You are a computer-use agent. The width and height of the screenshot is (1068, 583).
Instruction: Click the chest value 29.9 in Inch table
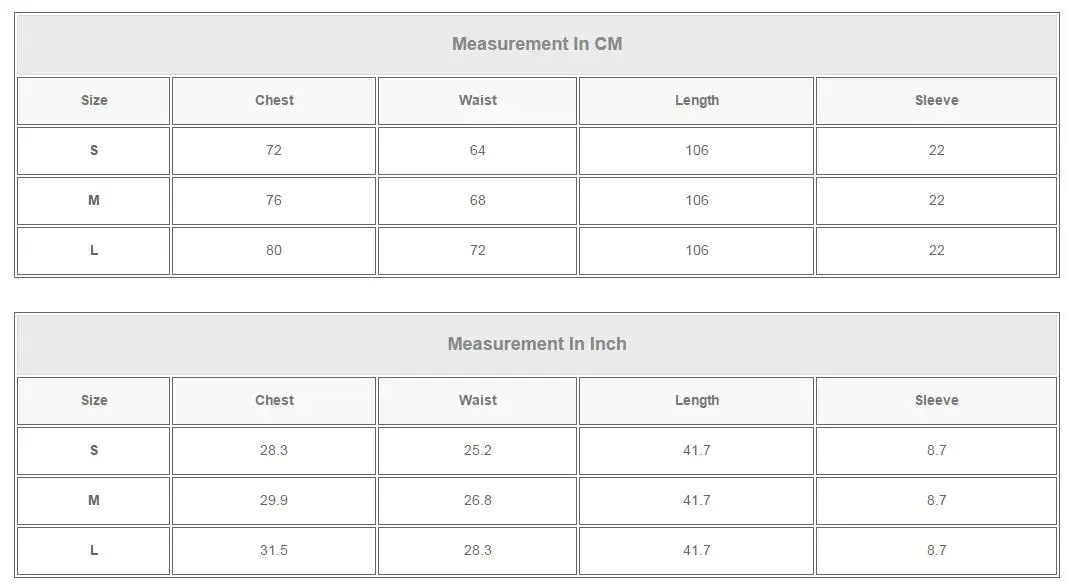point(274,500)
